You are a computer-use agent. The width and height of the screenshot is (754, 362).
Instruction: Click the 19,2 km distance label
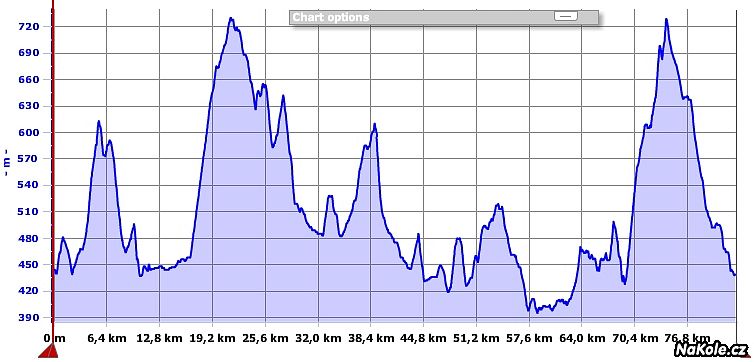(x=213, y=338)
